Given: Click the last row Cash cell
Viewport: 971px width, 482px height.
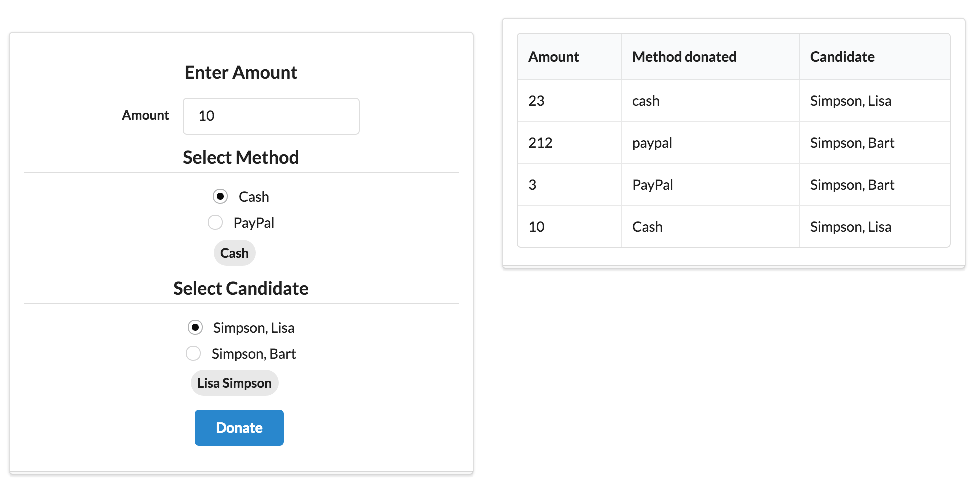Looking at the screenshot, I should [x=647, y=227].
